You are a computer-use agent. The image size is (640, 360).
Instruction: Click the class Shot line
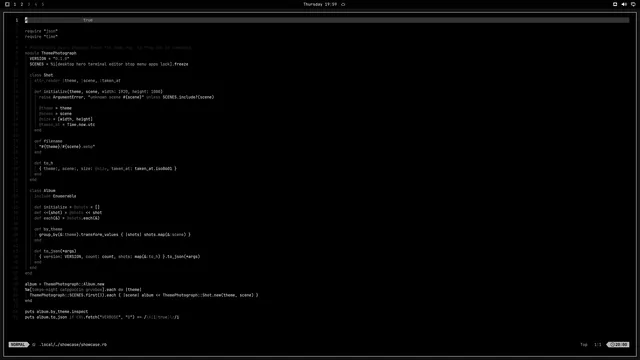(41, 75)
